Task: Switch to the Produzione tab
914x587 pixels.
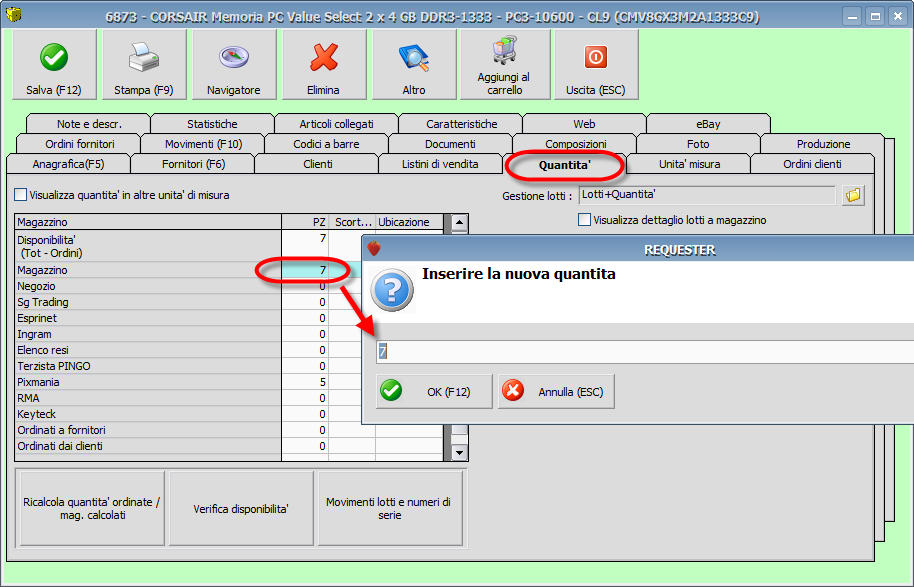Action: coord(823,144)
